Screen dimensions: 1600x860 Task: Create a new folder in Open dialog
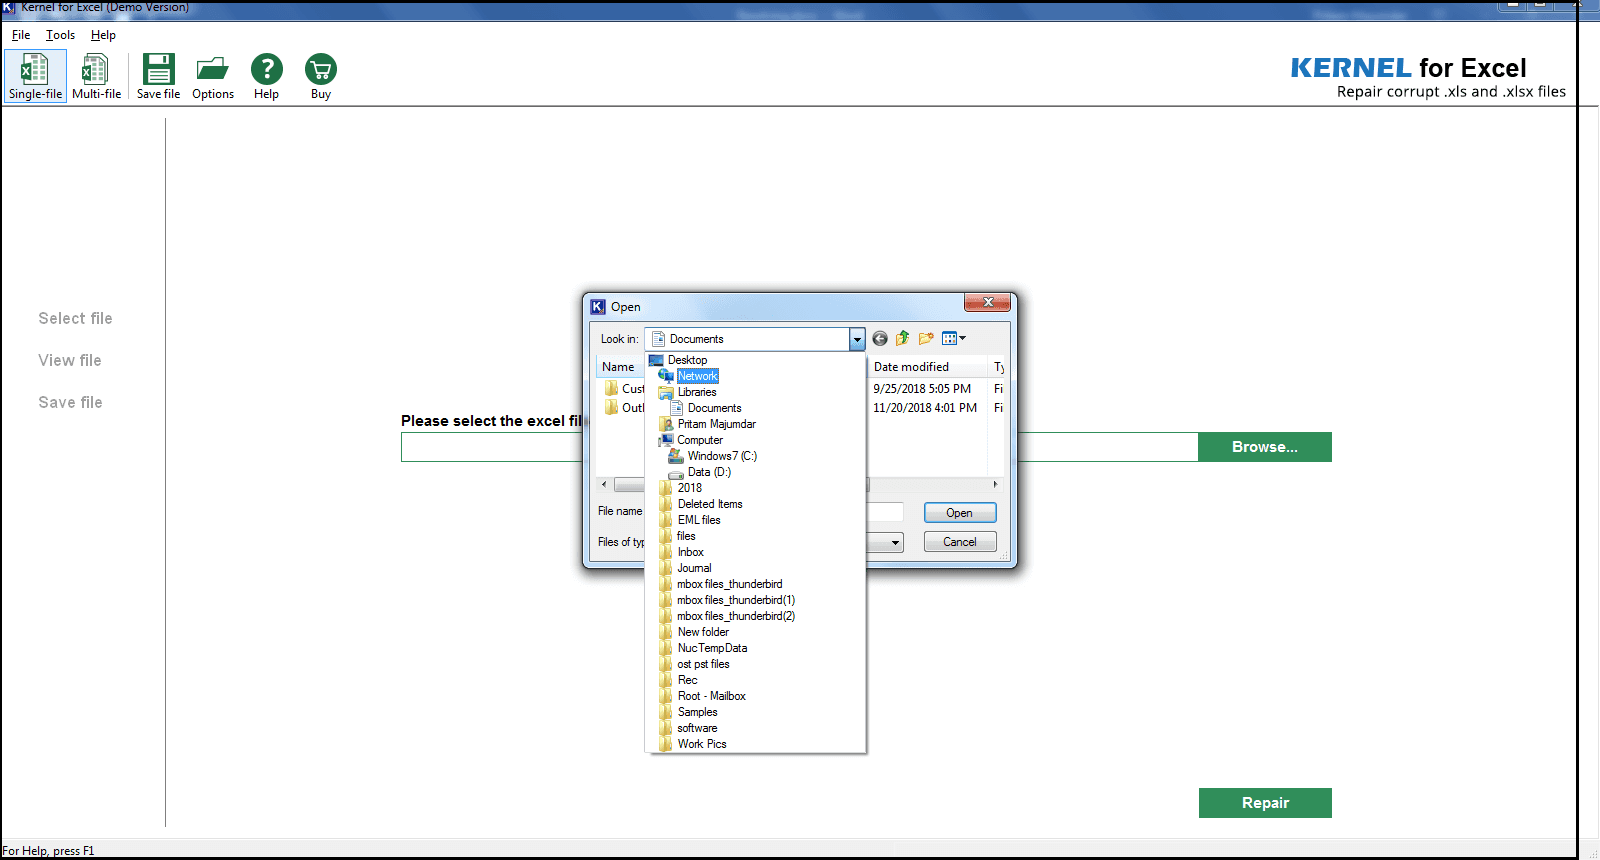click(926, 339)
